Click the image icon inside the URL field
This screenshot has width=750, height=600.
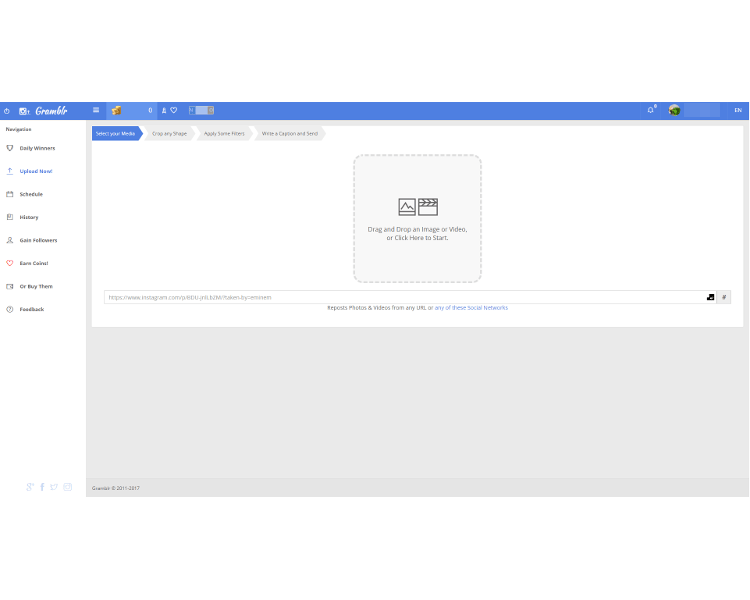point(710,297)
